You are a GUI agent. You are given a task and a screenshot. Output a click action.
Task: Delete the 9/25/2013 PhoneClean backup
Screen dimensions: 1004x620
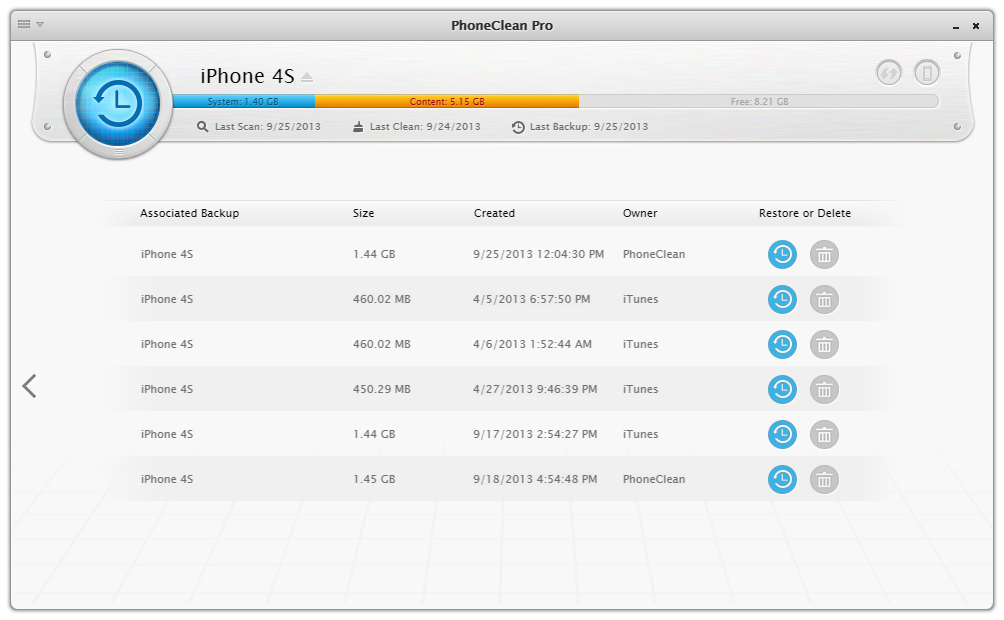pyautogui.click(x=824, y=254)
